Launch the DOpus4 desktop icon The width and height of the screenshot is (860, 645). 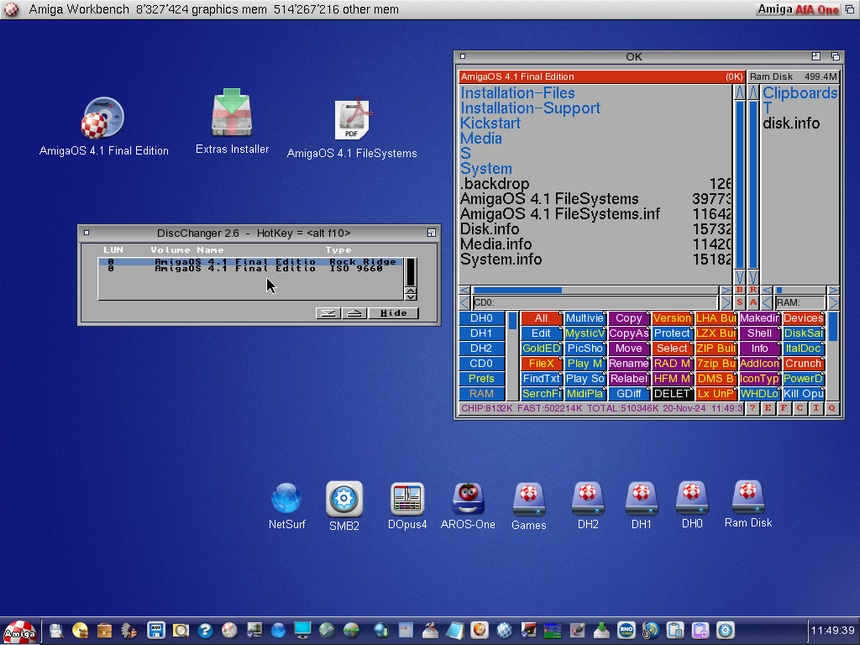(407, 499)
